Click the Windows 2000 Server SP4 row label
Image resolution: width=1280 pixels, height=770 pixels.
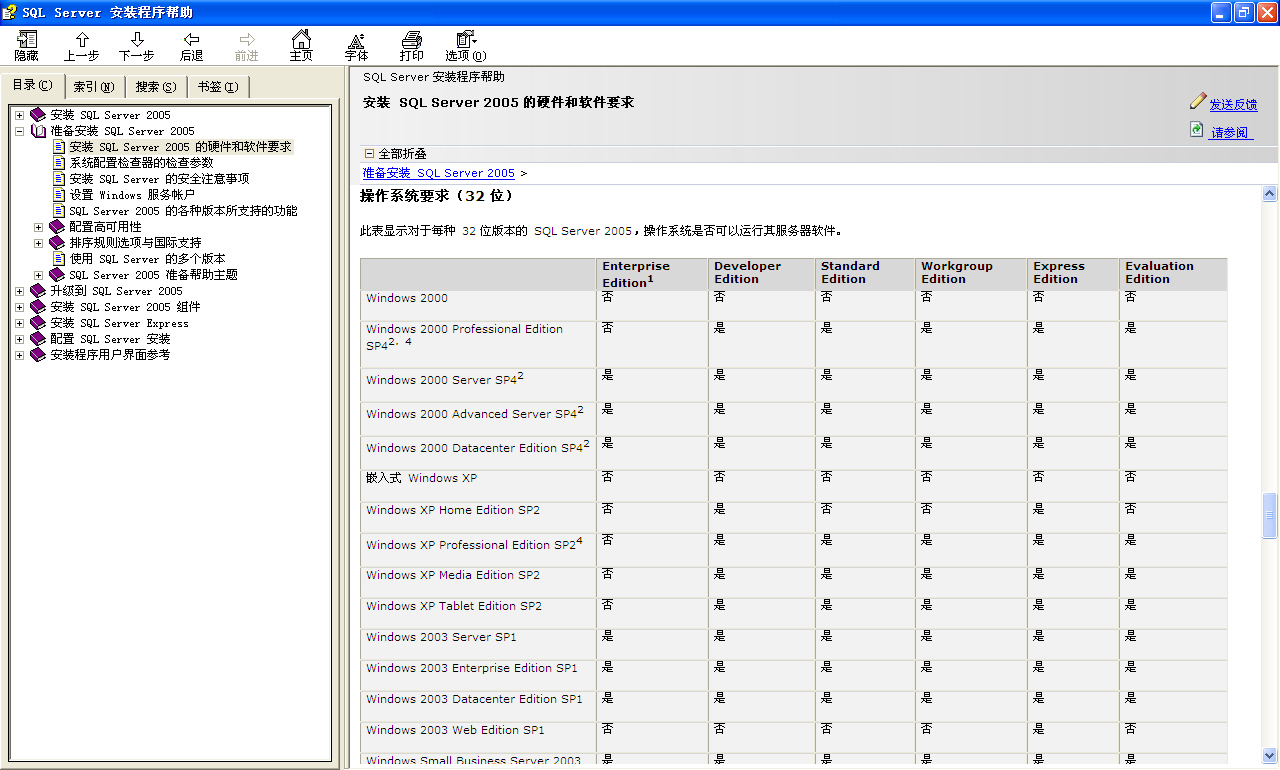click(445, 379)
